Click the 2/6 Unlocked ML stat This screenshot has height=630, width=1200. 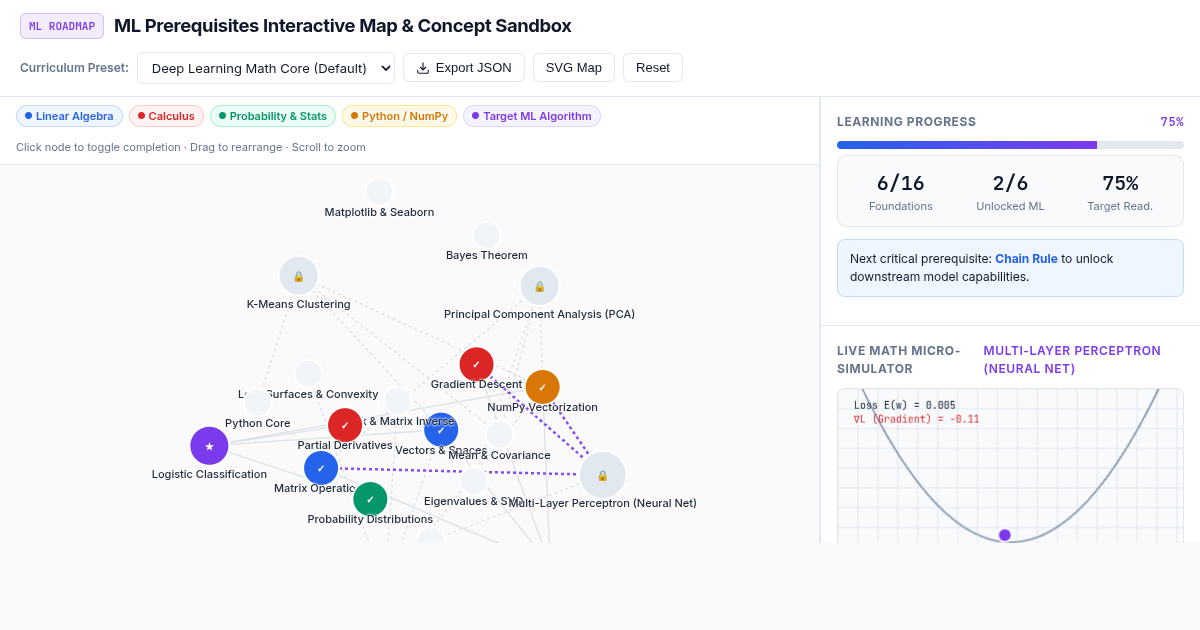1010,191
